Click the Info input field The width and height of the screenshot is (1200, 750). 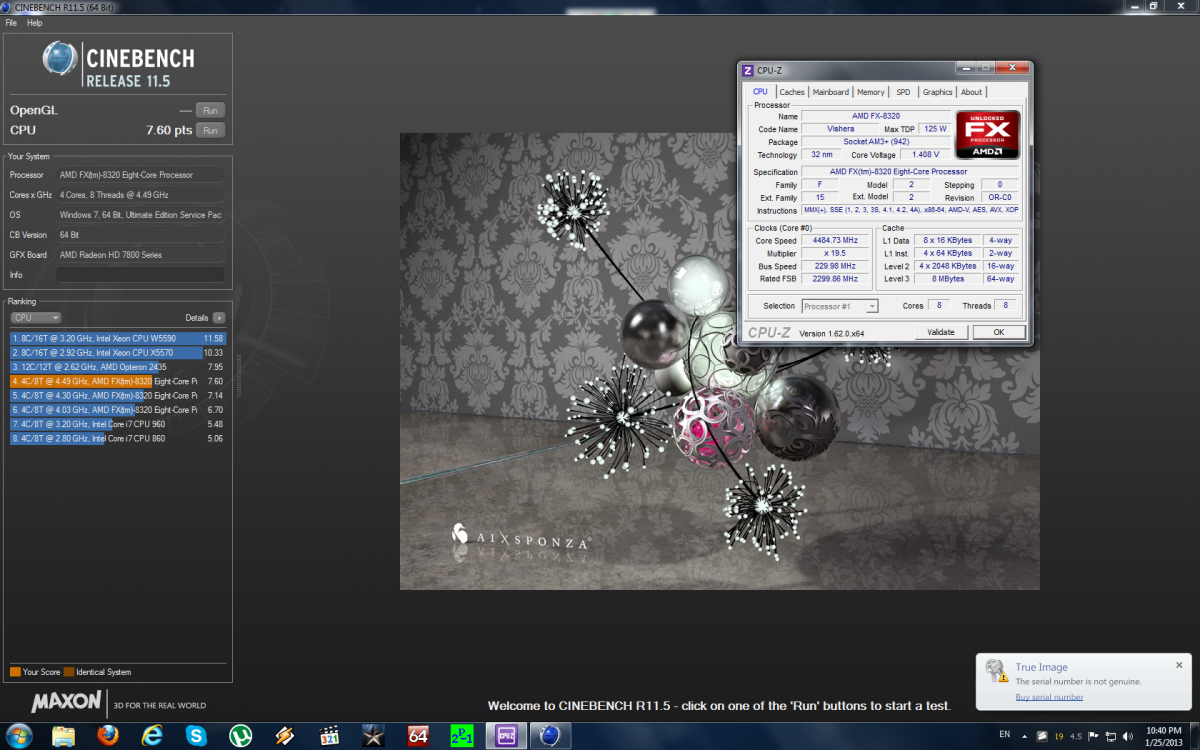point(140,274)
